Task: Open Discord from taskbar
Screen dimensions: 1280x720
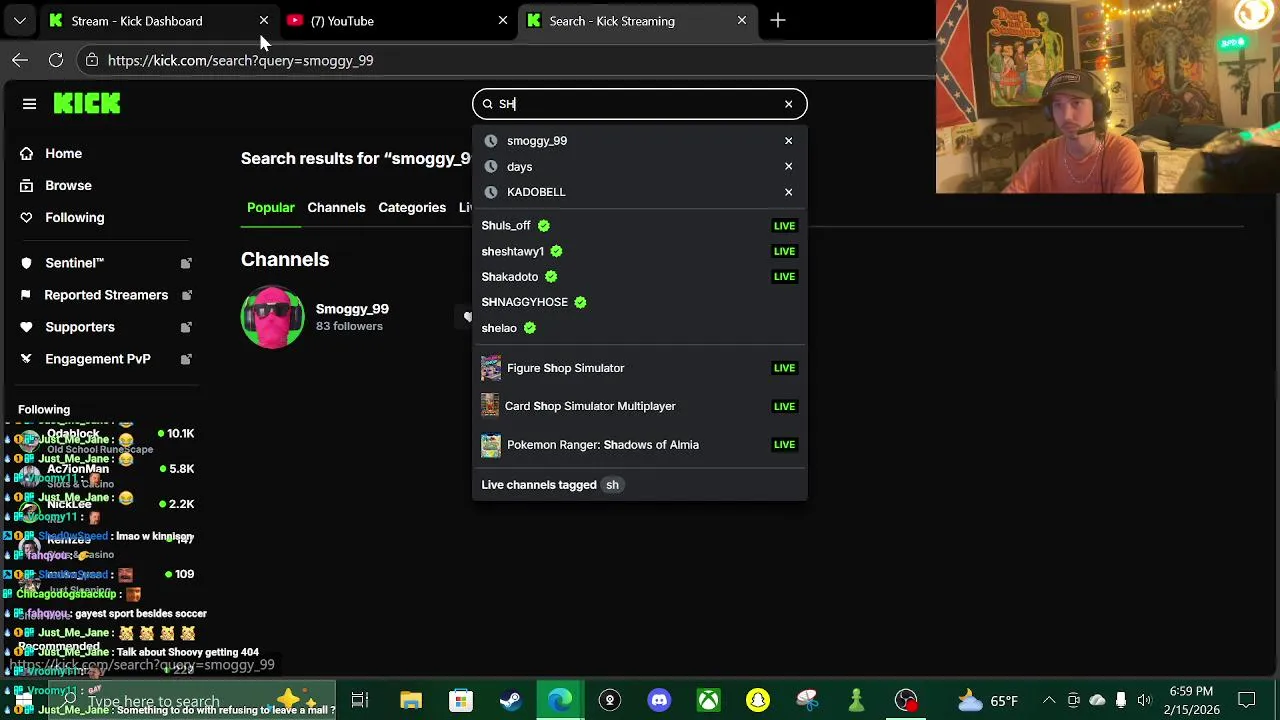Action: (x=659, y=700)
